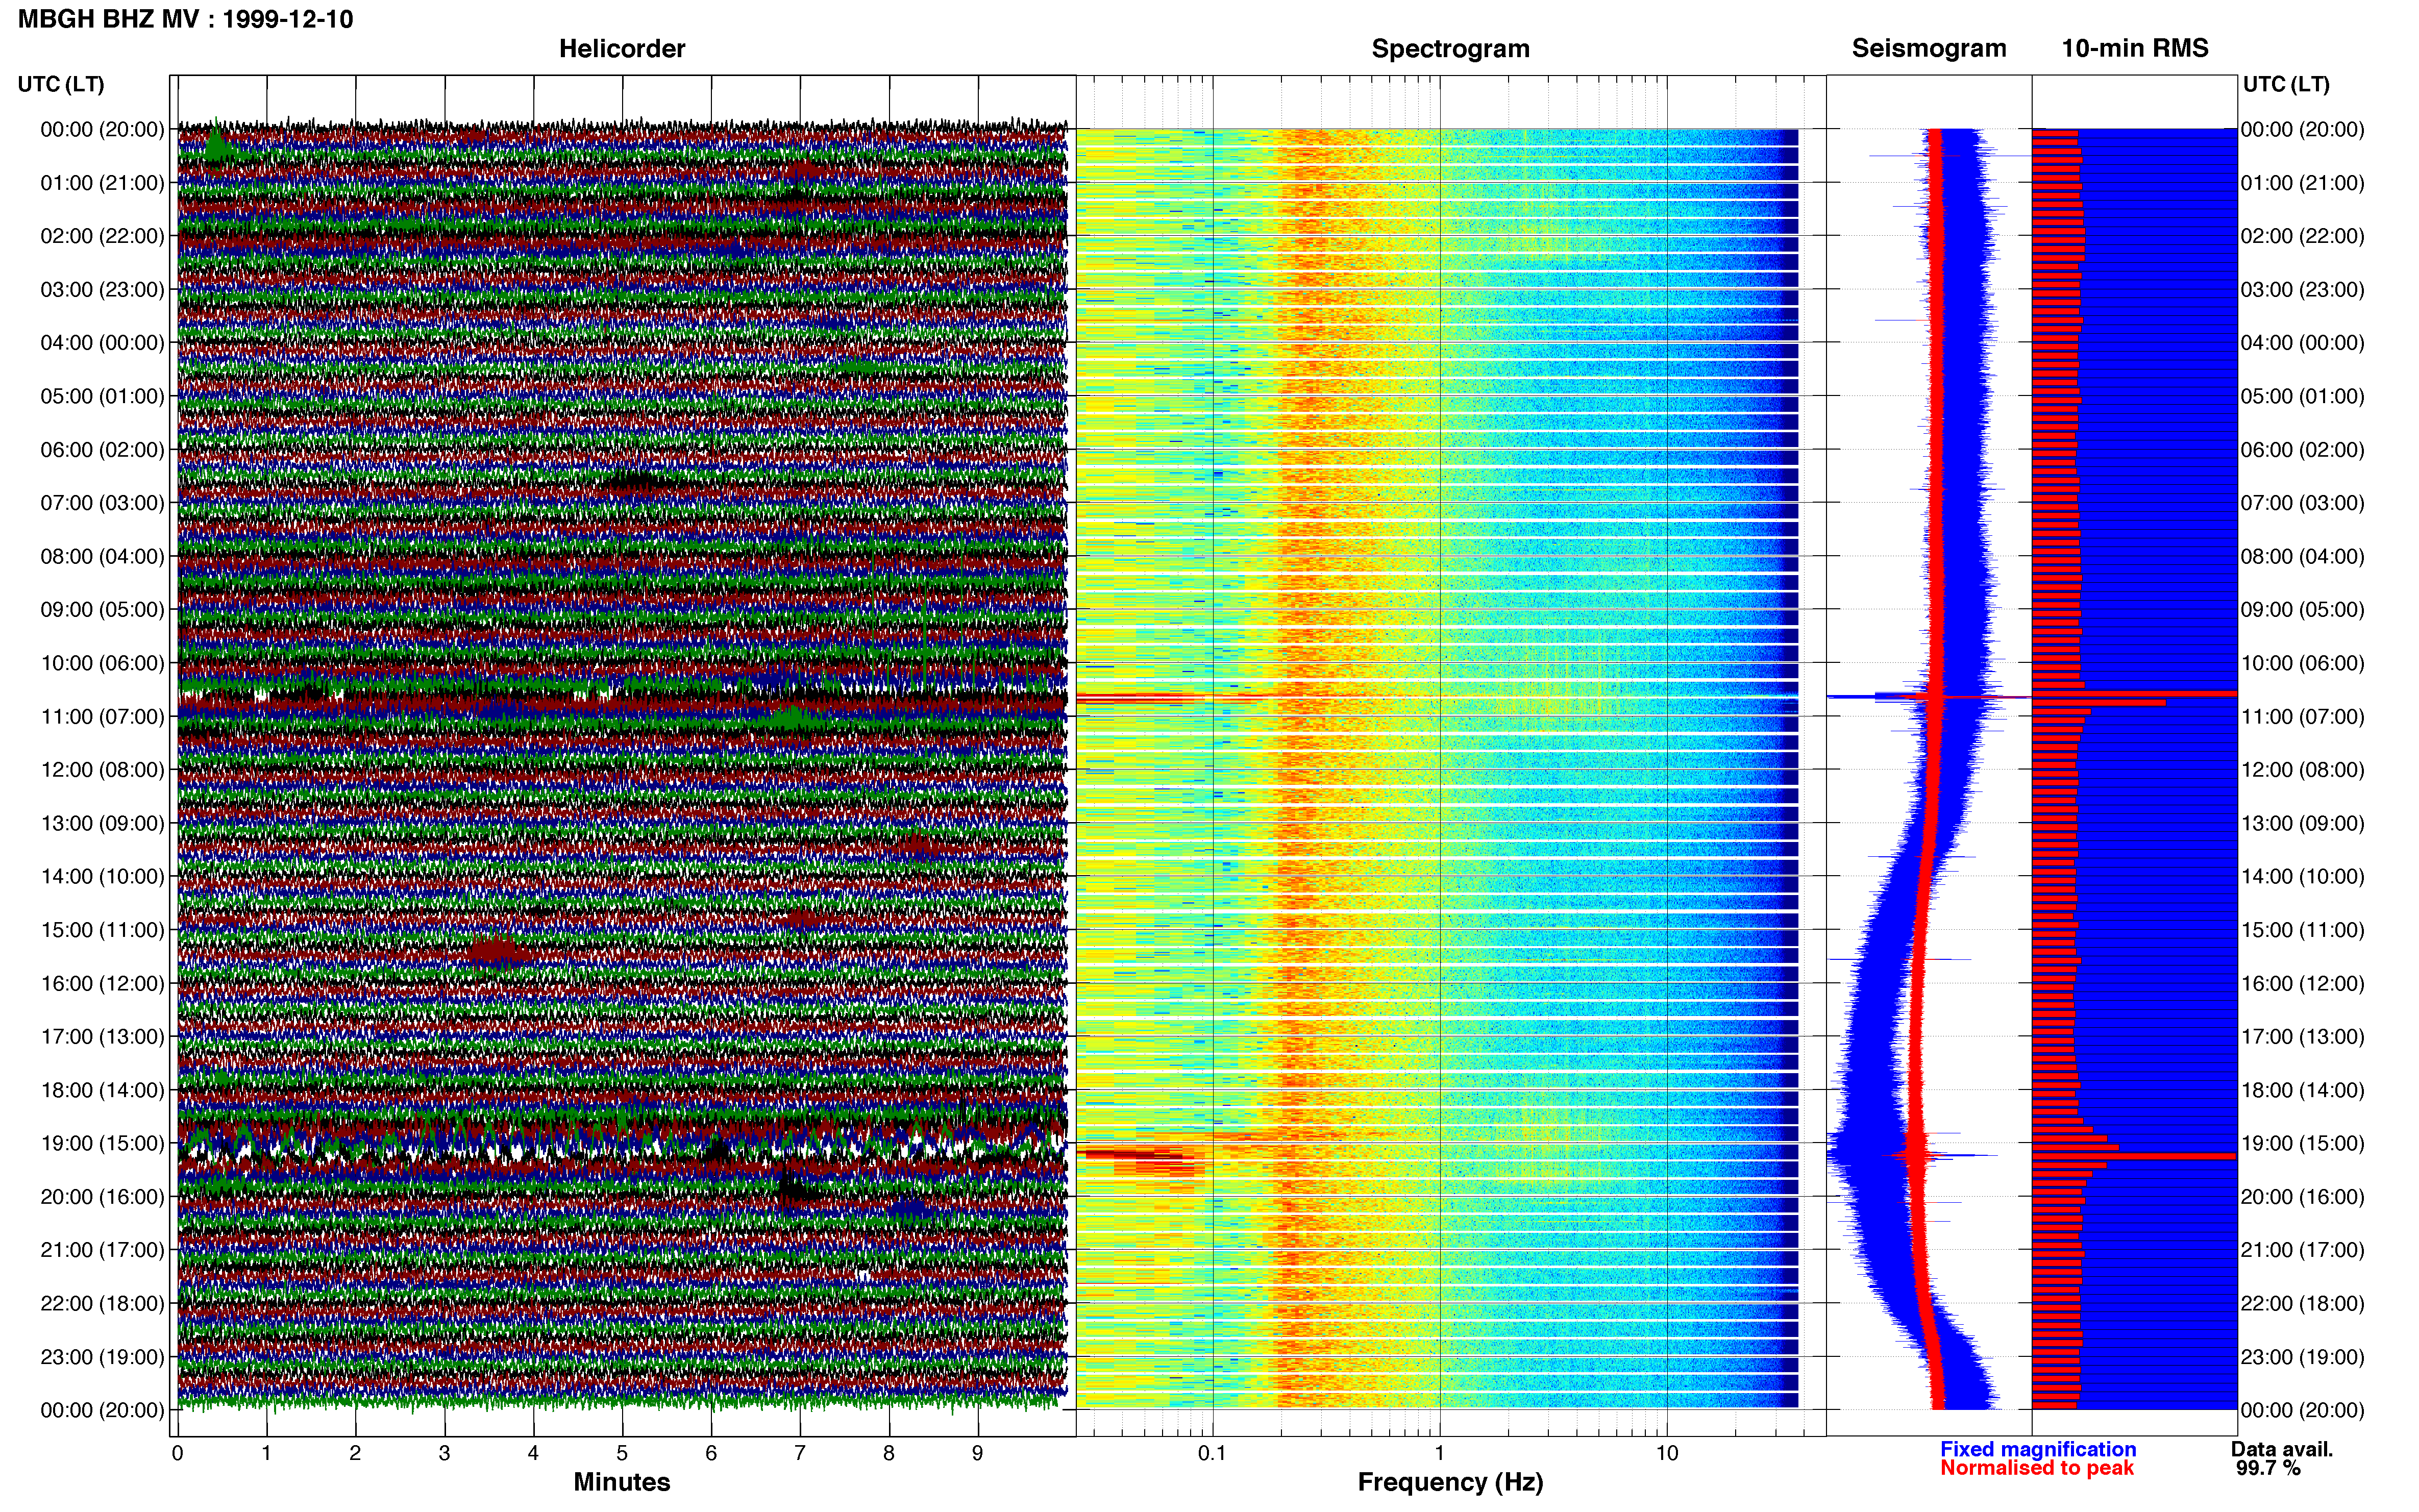Click the Frequency (Hz) axis label
This screenshot has height=1512, width=2419.
pyautogui.click(x=1450, y=1482)
